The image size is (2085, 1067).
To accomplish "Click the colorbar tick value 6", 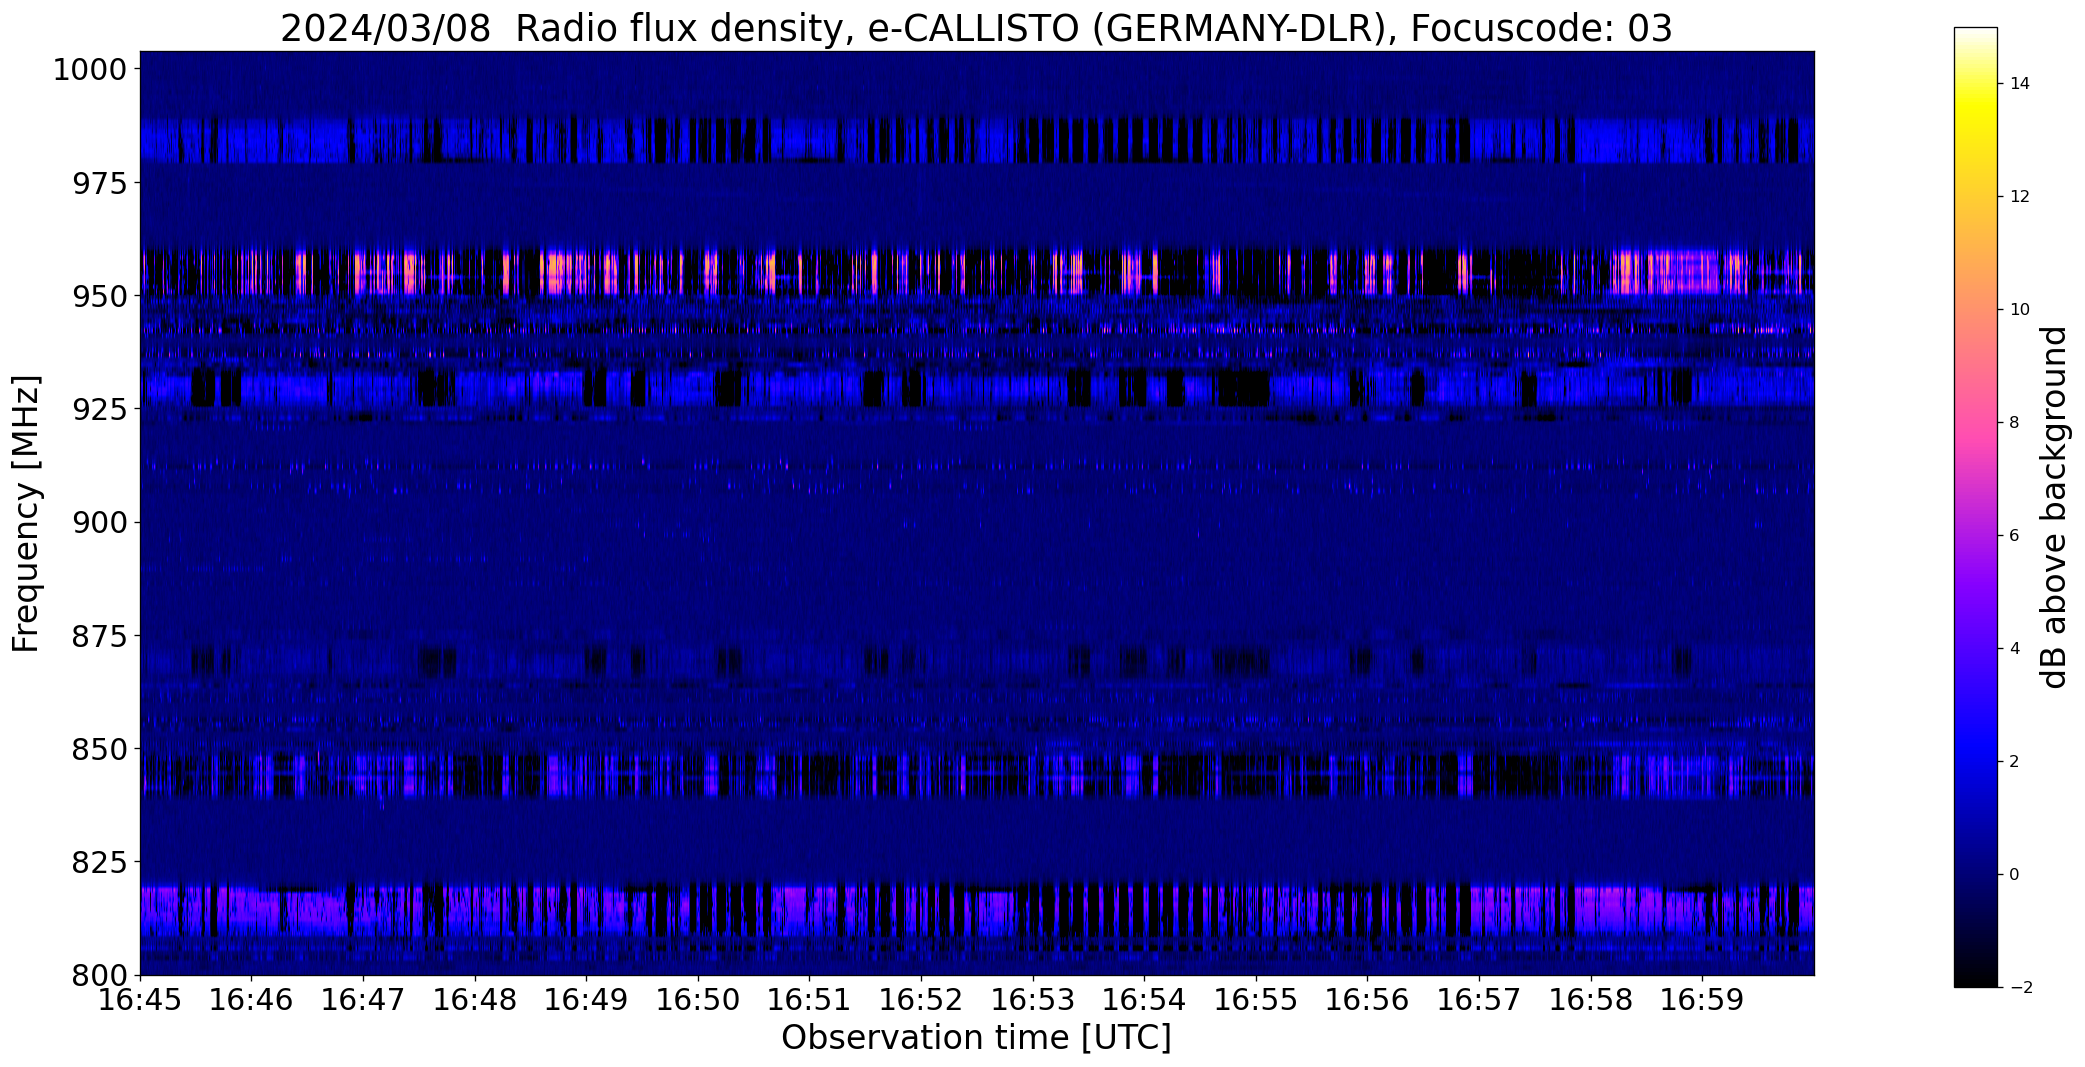I will point(2015,536).
